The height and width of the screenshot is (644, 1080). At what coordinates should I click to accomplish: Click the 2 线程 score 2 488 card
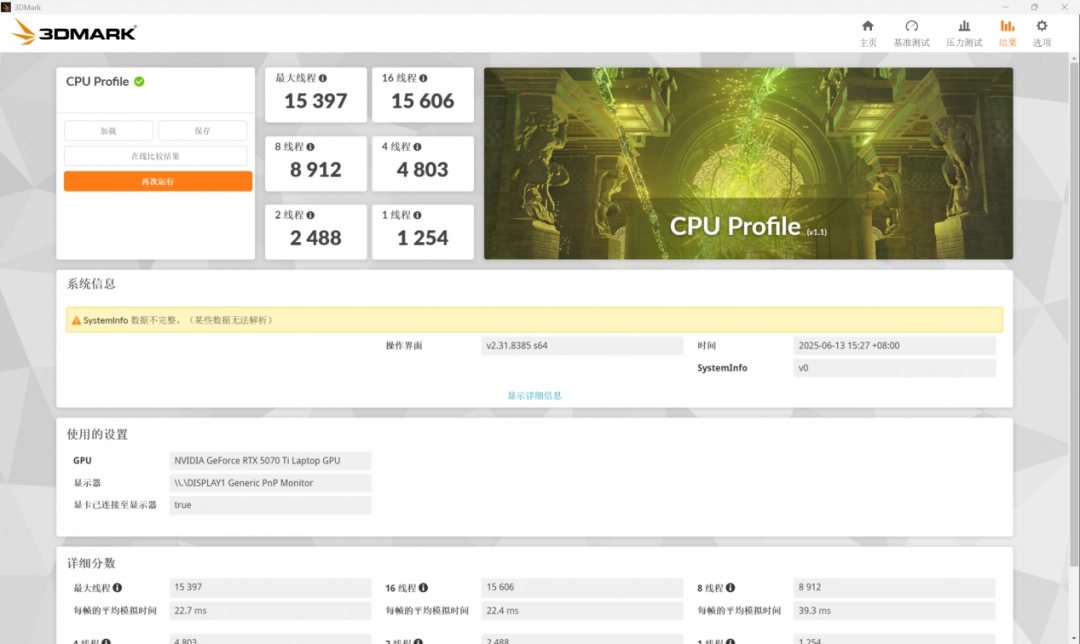point(315,232)
